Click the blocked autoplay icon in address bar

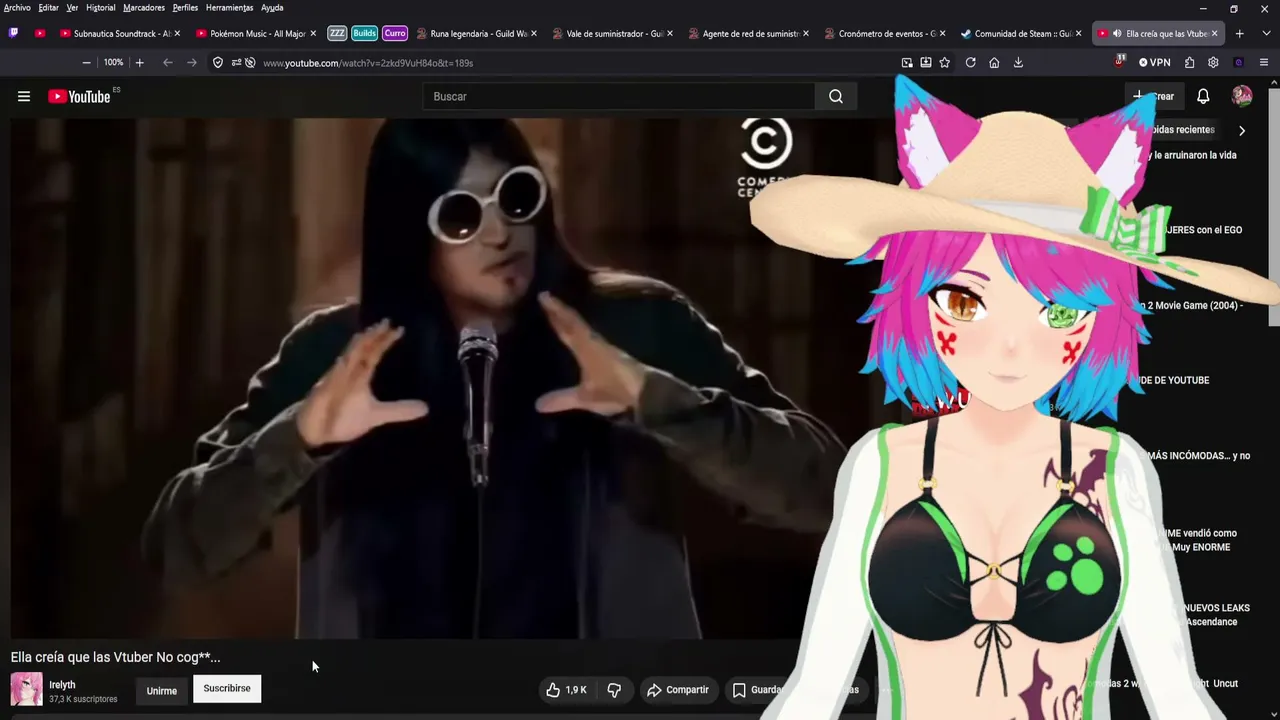[x=250, y=62]
